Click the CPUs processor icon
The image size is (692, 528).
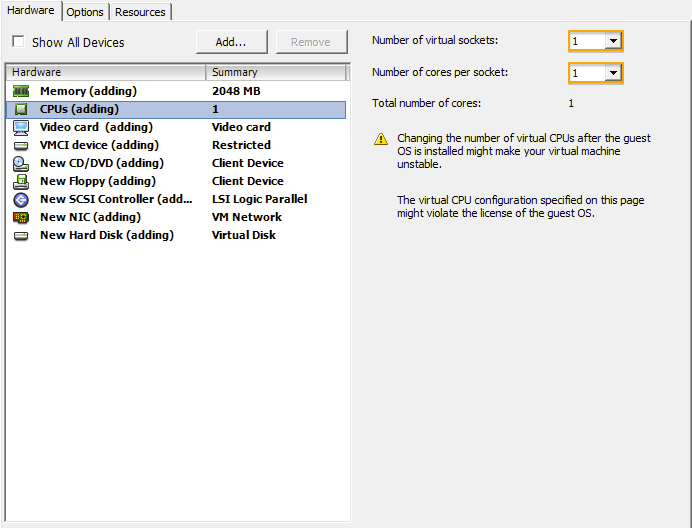[x=21, y=109]
